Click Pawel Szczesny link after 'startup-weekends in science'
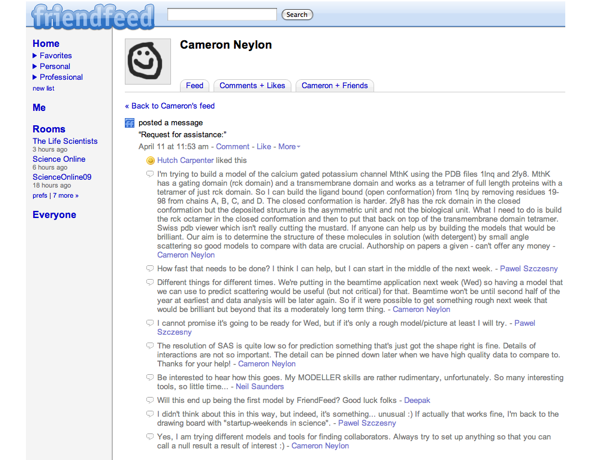 click(x=367, y=423)
